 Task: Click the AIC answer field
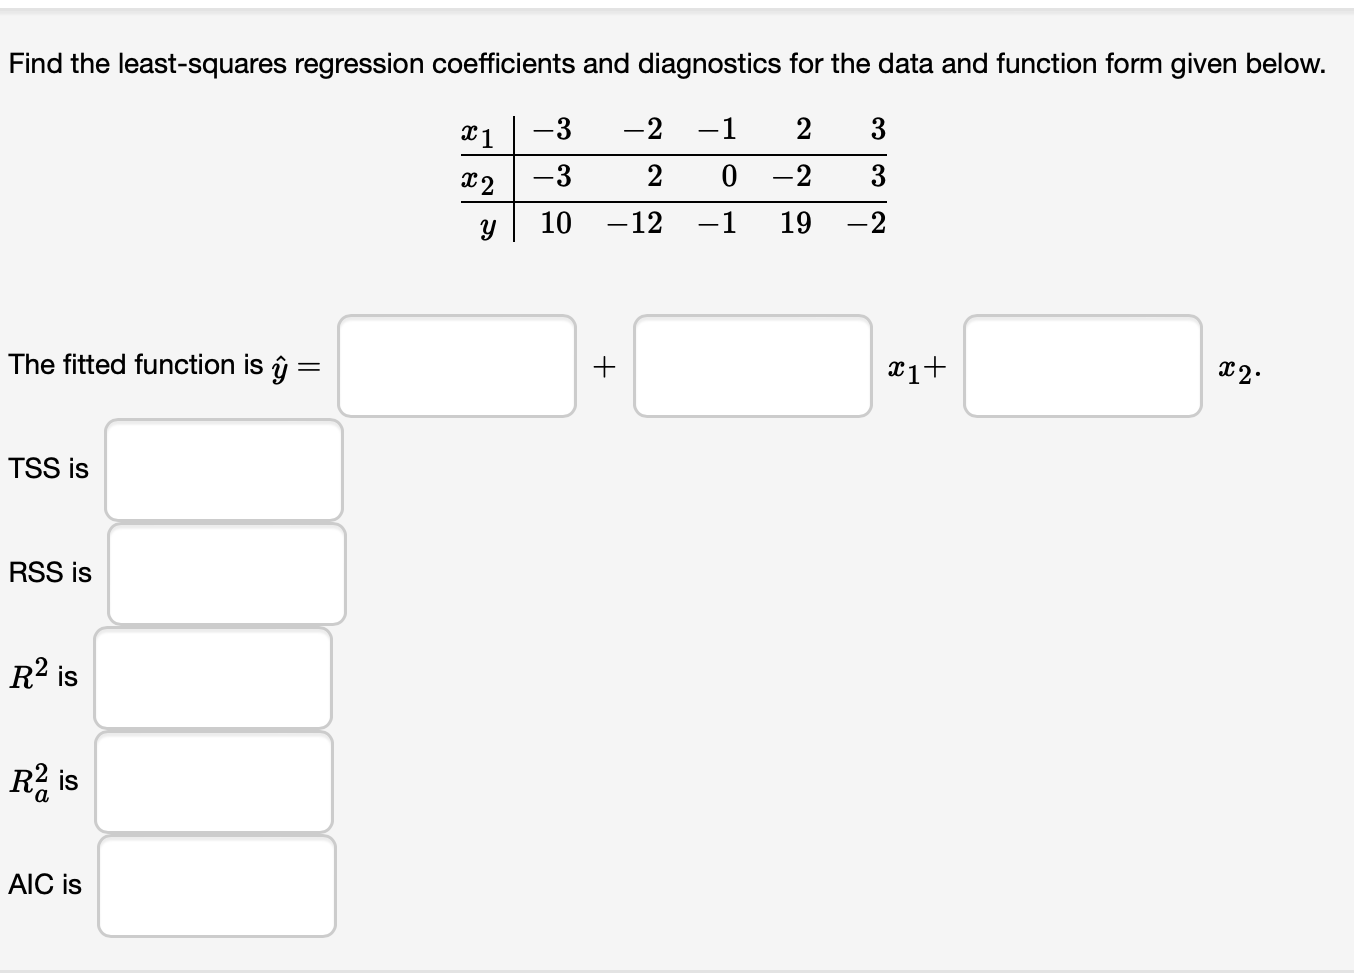point(216,886)
